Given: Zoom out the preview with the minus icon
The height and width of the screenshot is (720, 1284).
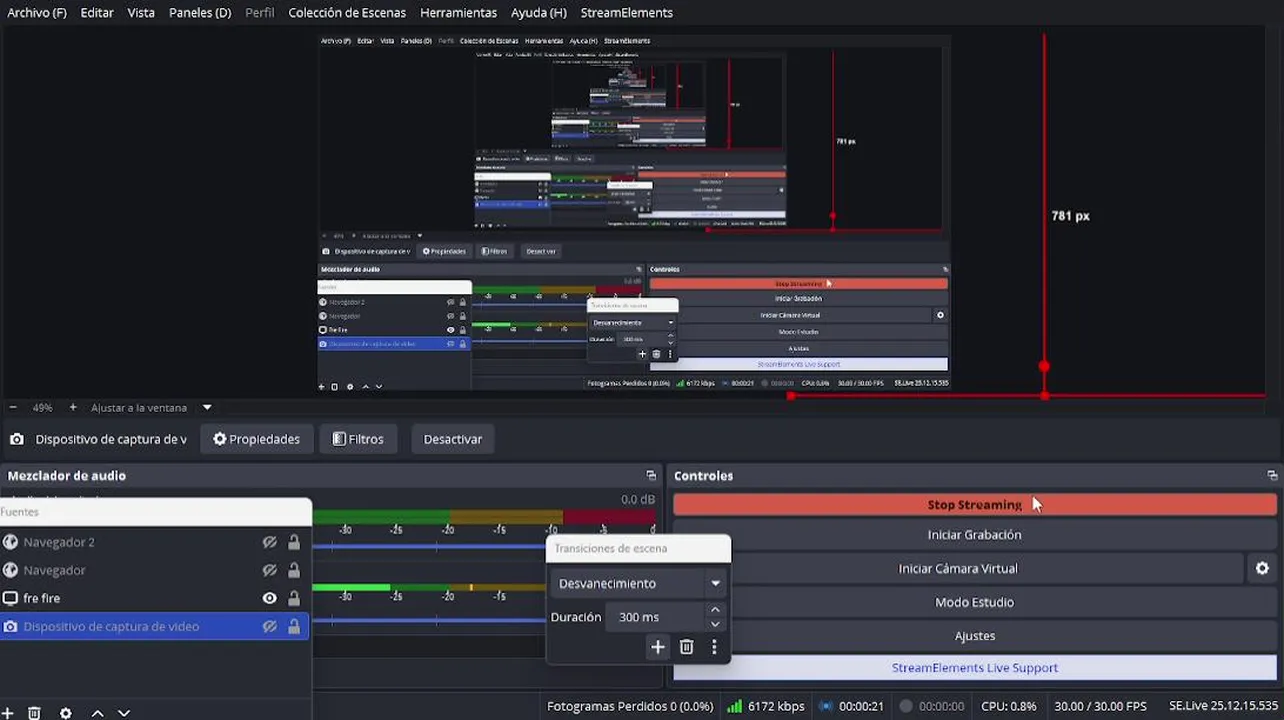Looking at the screenshot, I should (x=13, y=407).
